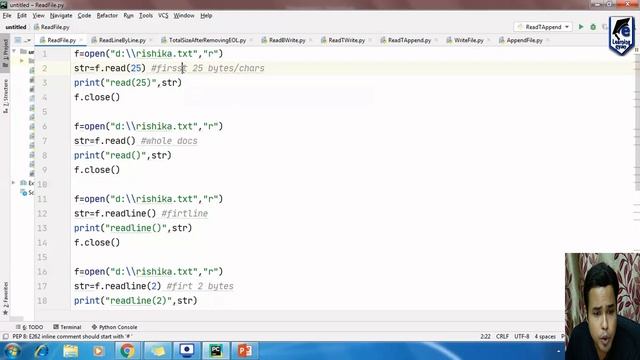Close the ReadTAppend.py tab
Image resolution: width=640 pixels, height=360 pixels.
pos(436,40)
